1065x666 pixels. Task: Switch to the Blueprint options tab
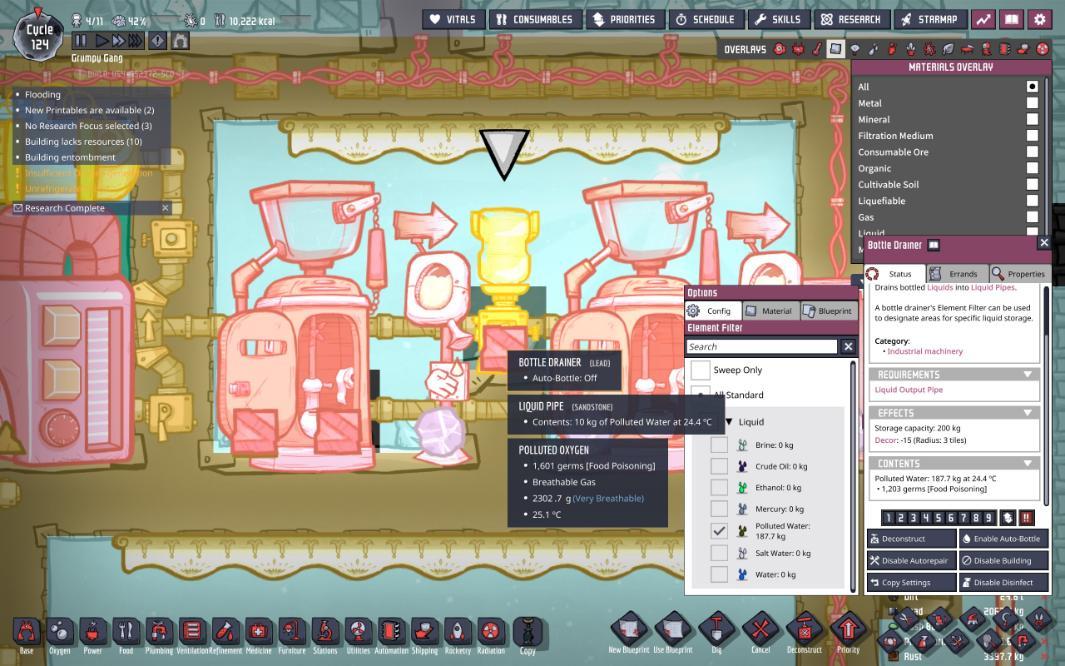pos(829,311)
